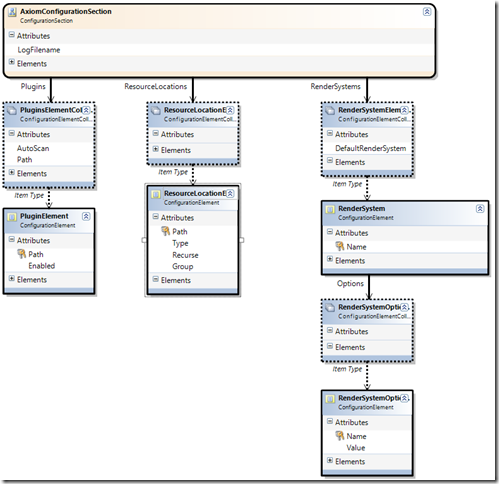Collapse the PluginElement box chevron
499x484 pixels.
86,216
